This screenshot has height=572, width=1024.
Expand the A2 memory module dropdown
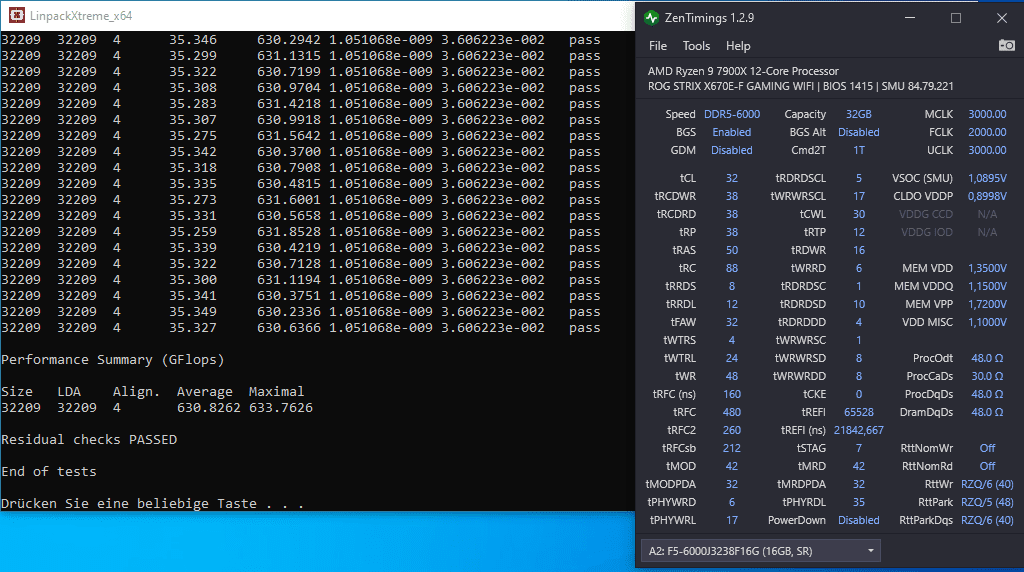[x=871, y=551]
